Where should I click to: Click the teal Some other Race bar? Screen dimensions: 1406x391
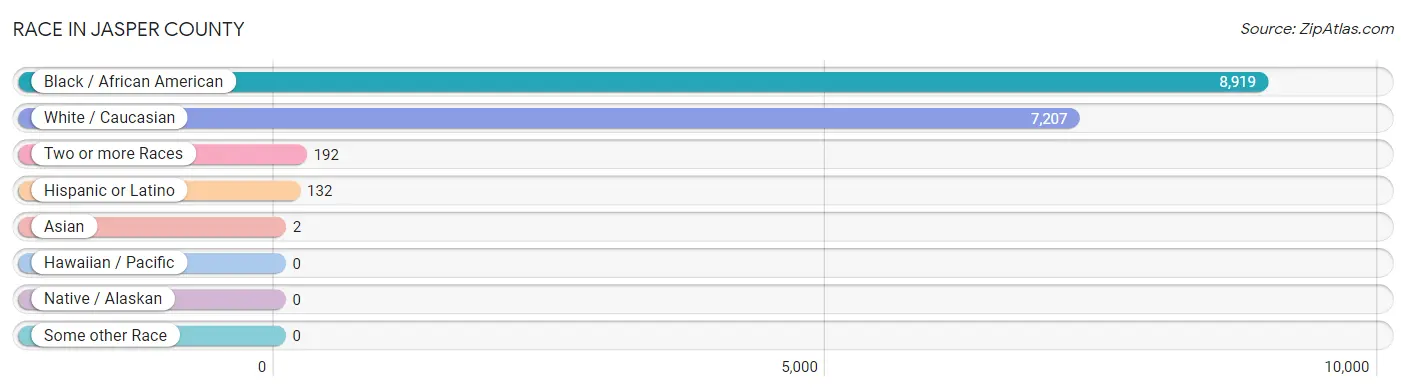152,336
